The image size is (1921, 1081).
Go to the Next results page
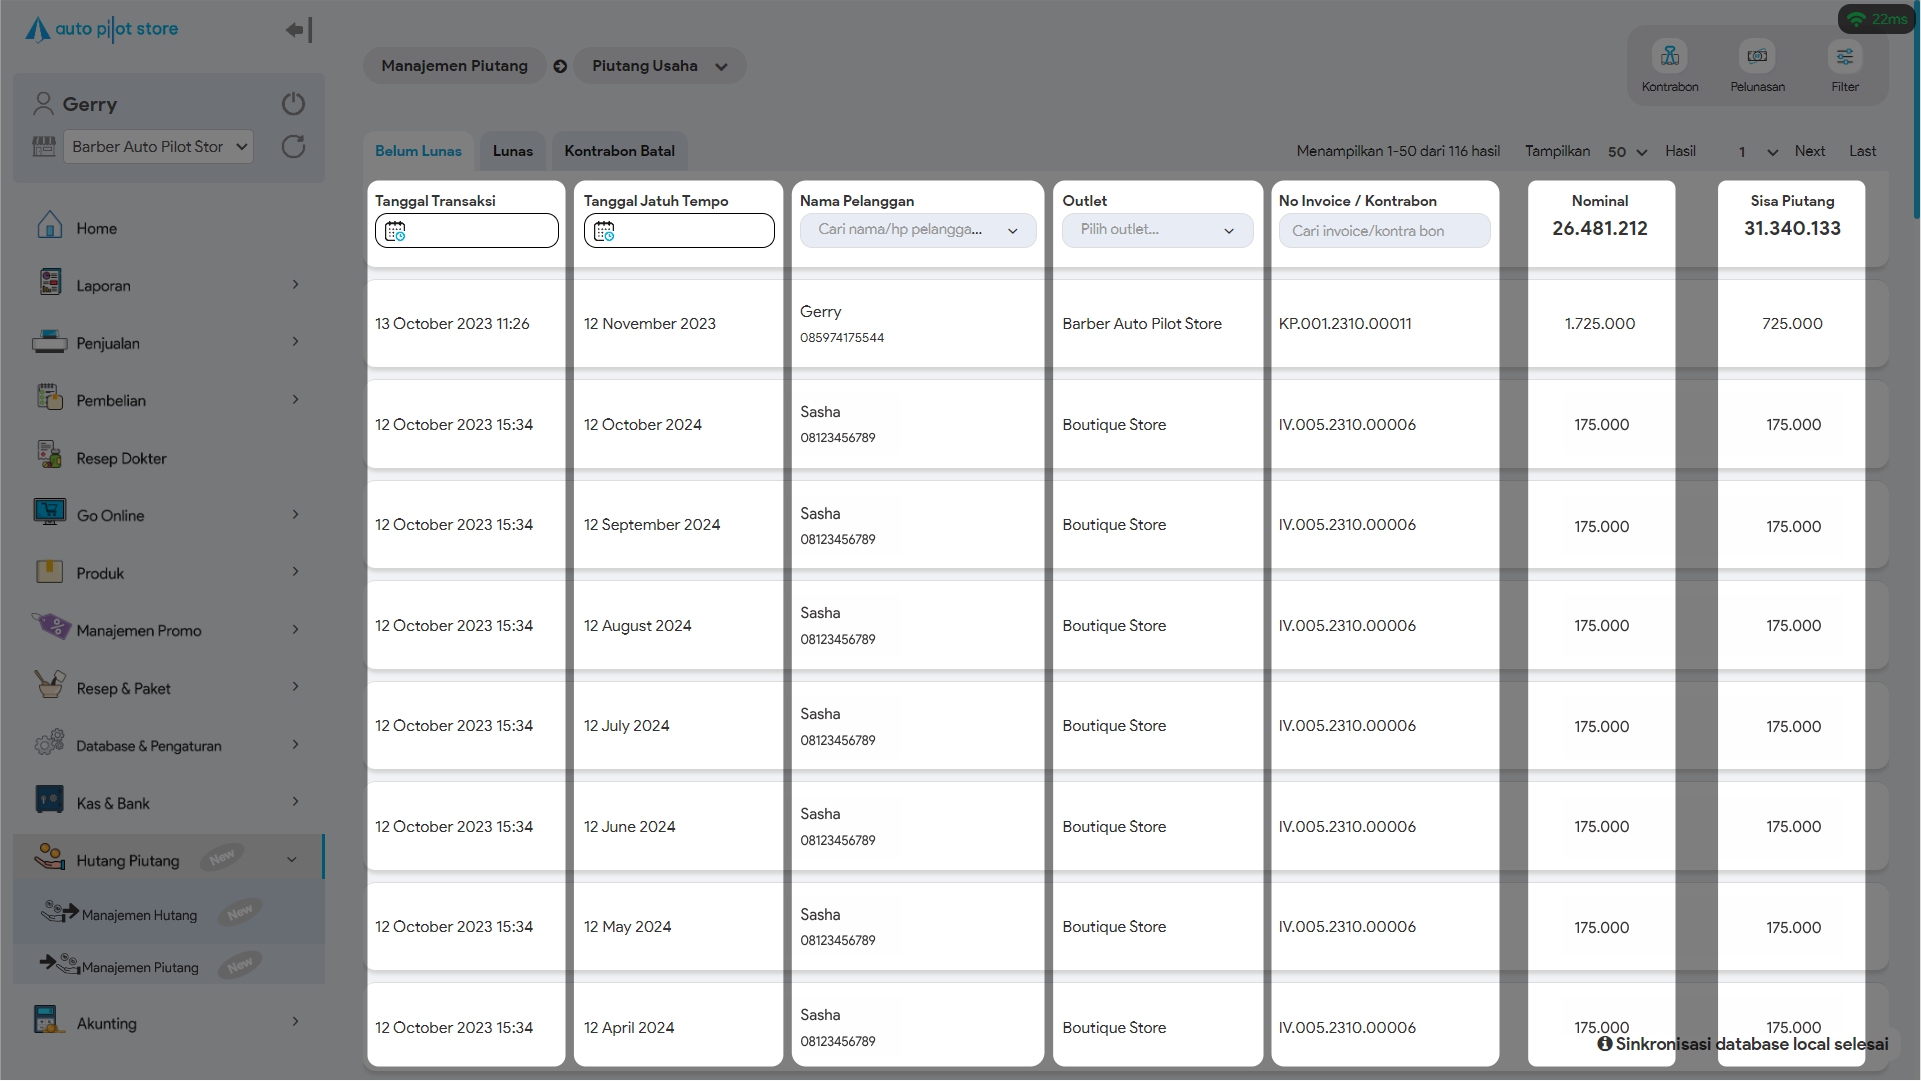(x=1809, y=151)
